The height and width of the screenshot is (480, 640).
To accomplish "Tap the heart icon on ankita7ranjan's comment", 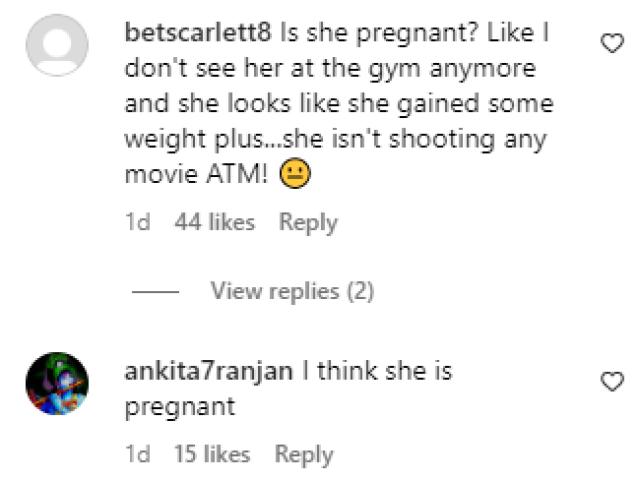I will click(x=610, y=380).
